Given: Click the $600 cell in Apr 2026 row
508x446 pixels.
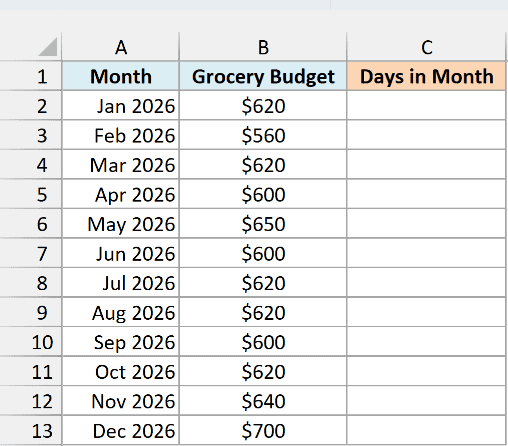Looking at the screenshot, I should 263,194.
